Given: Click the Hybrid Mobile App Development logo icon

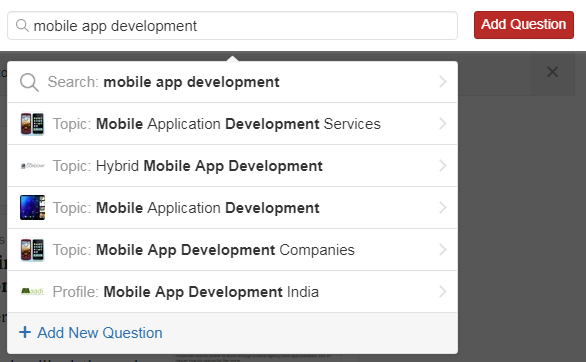Looking at the screenshot, I should point(33,166).
